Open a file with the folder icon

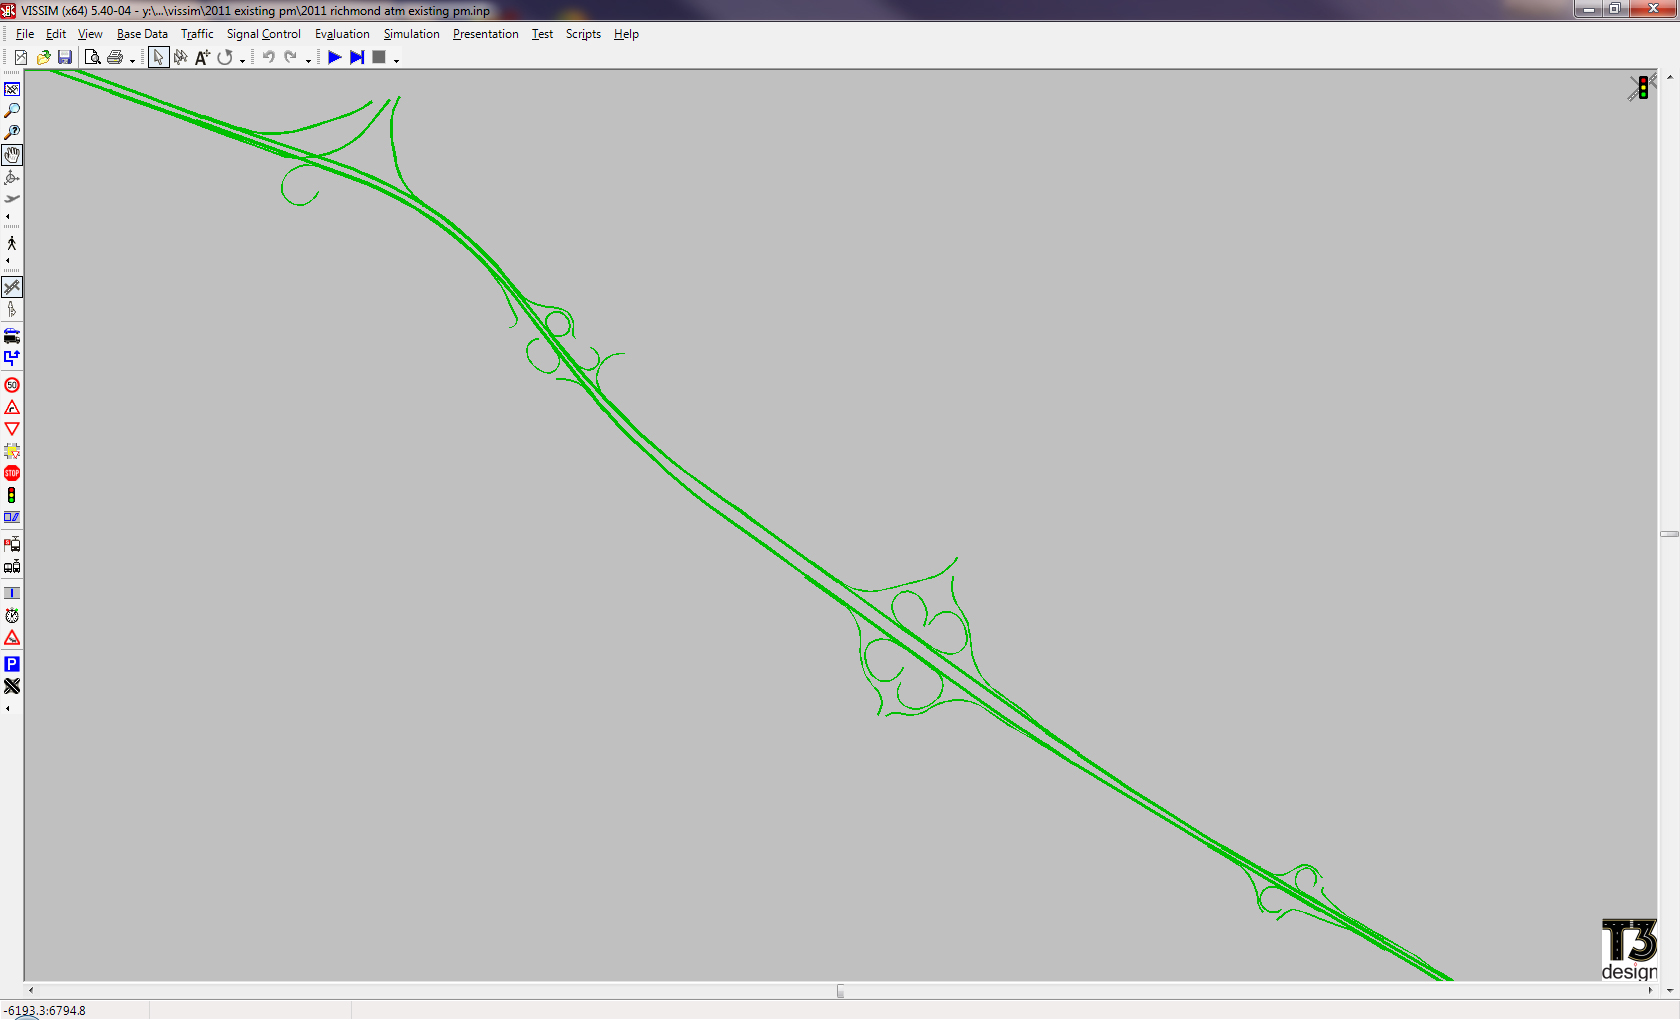coord(43,58)
